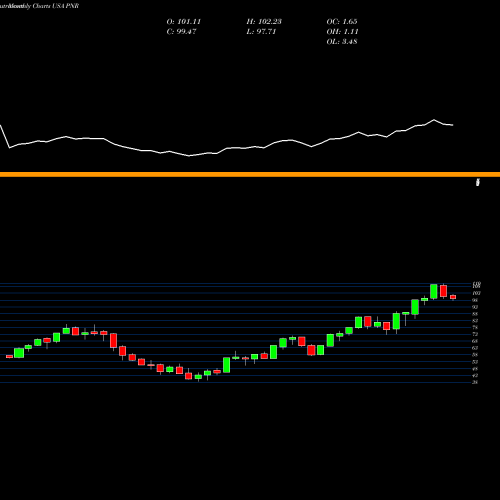
Task: Click the 'OC: 1.65' value
Action: coord(342,22)
